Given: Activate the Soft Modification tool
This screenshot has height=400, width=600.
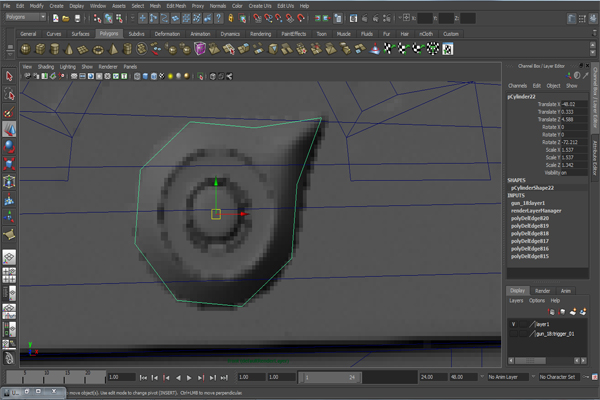Looking at the screenshot, I should (x=9, y=199).
